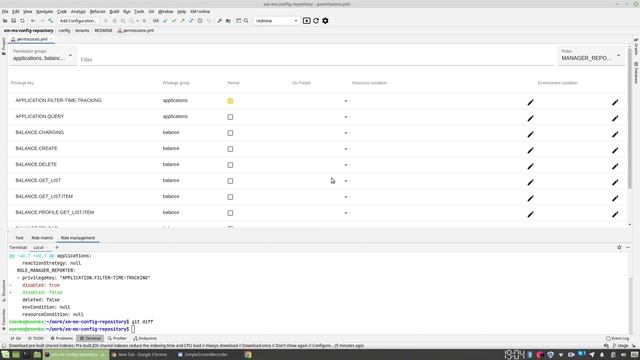Click the Build hammer icon
Image resolution: width=640 pixels, height=360 pixels.
(51, 20)
